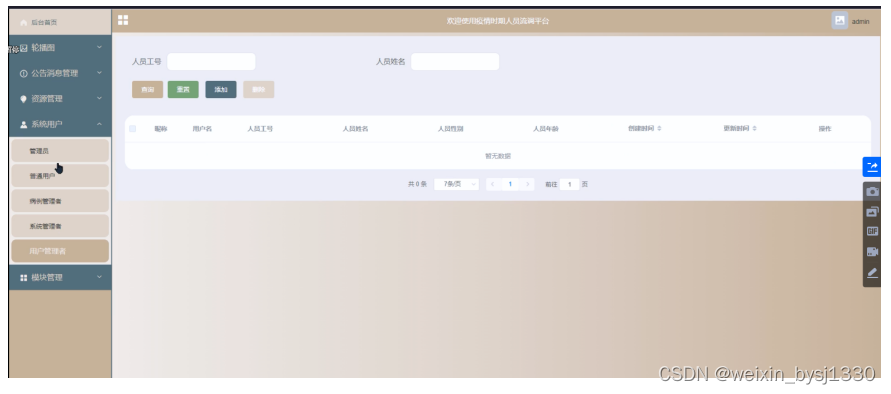
Task: Click the image icon beside 轮播图
Action: click(x=24, y=48)
